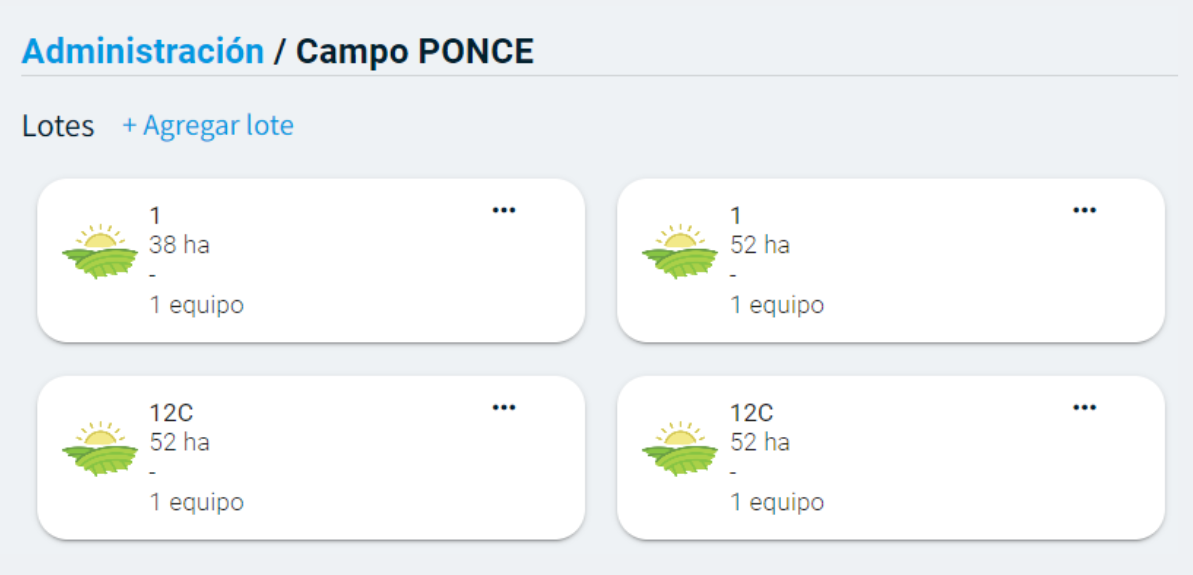
Task: Click the "Lotes" section label
Action: click(x=58, y=127)
